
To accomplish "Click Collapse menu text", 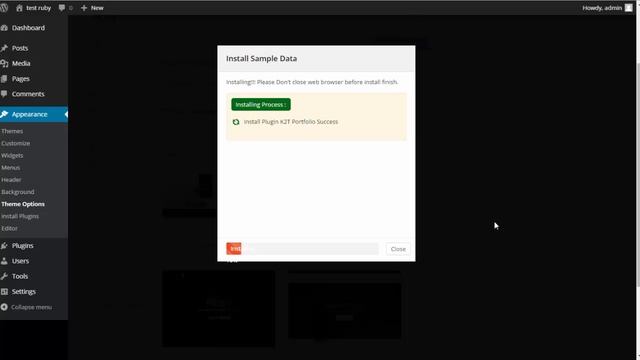I will coord(31,307).
